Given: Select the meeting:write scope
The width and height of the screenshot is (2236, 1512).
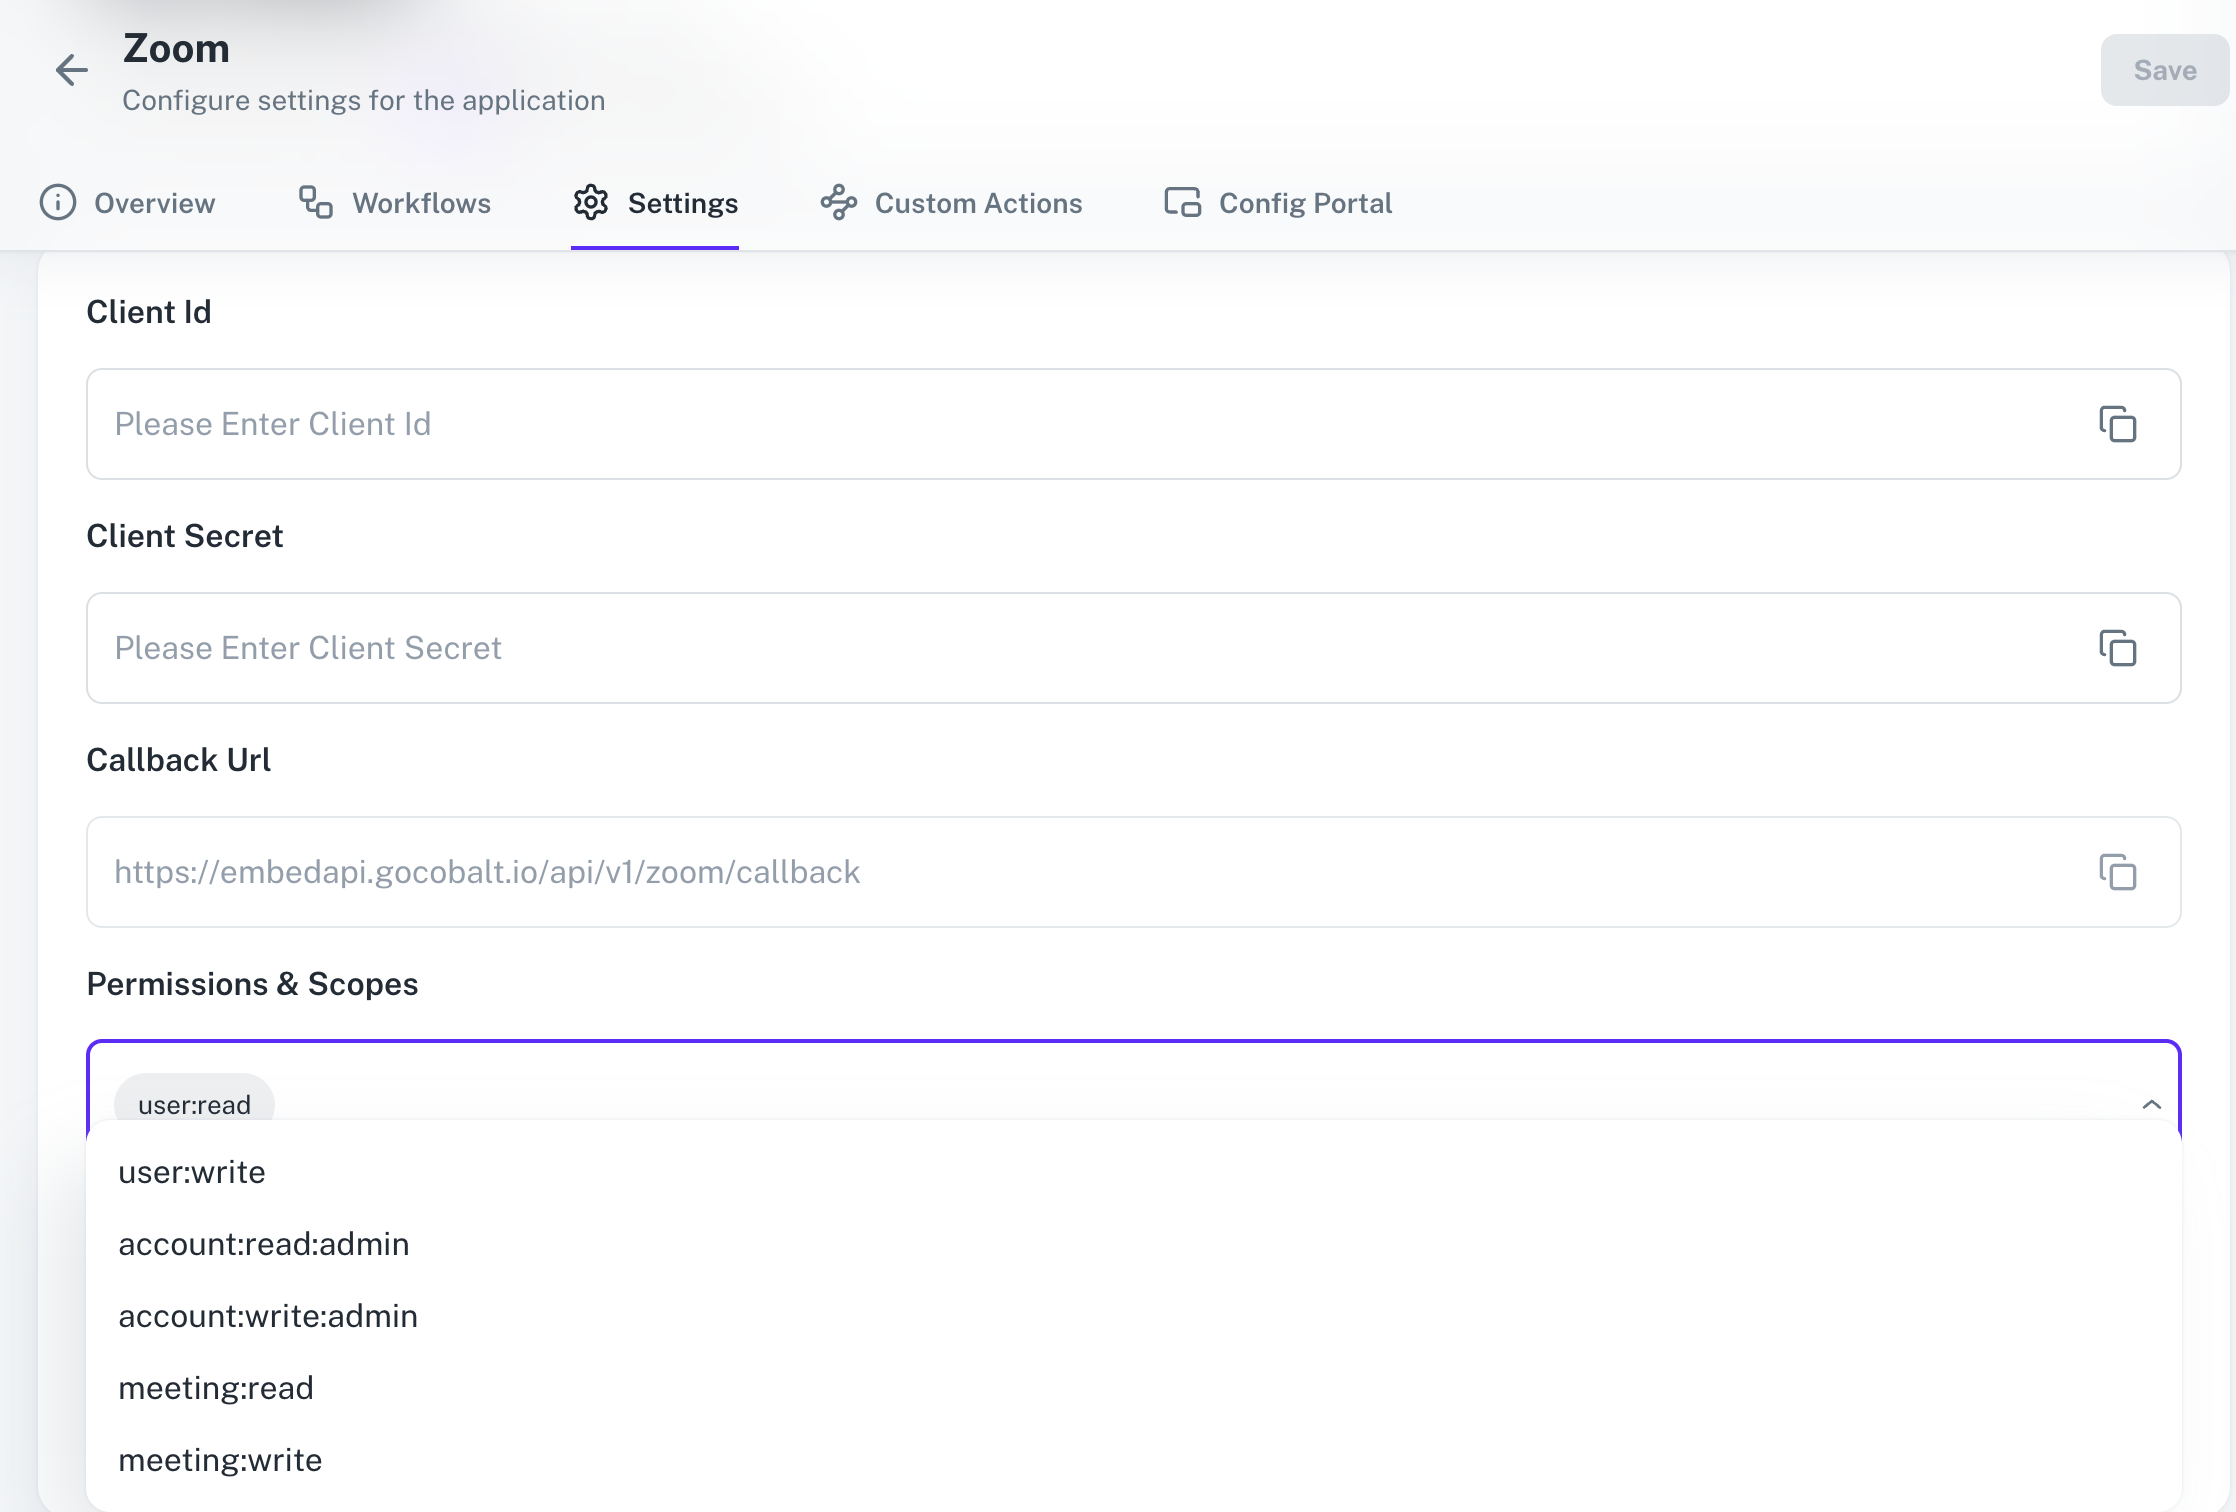Looking at the screenshot, I should (220, 1459).
